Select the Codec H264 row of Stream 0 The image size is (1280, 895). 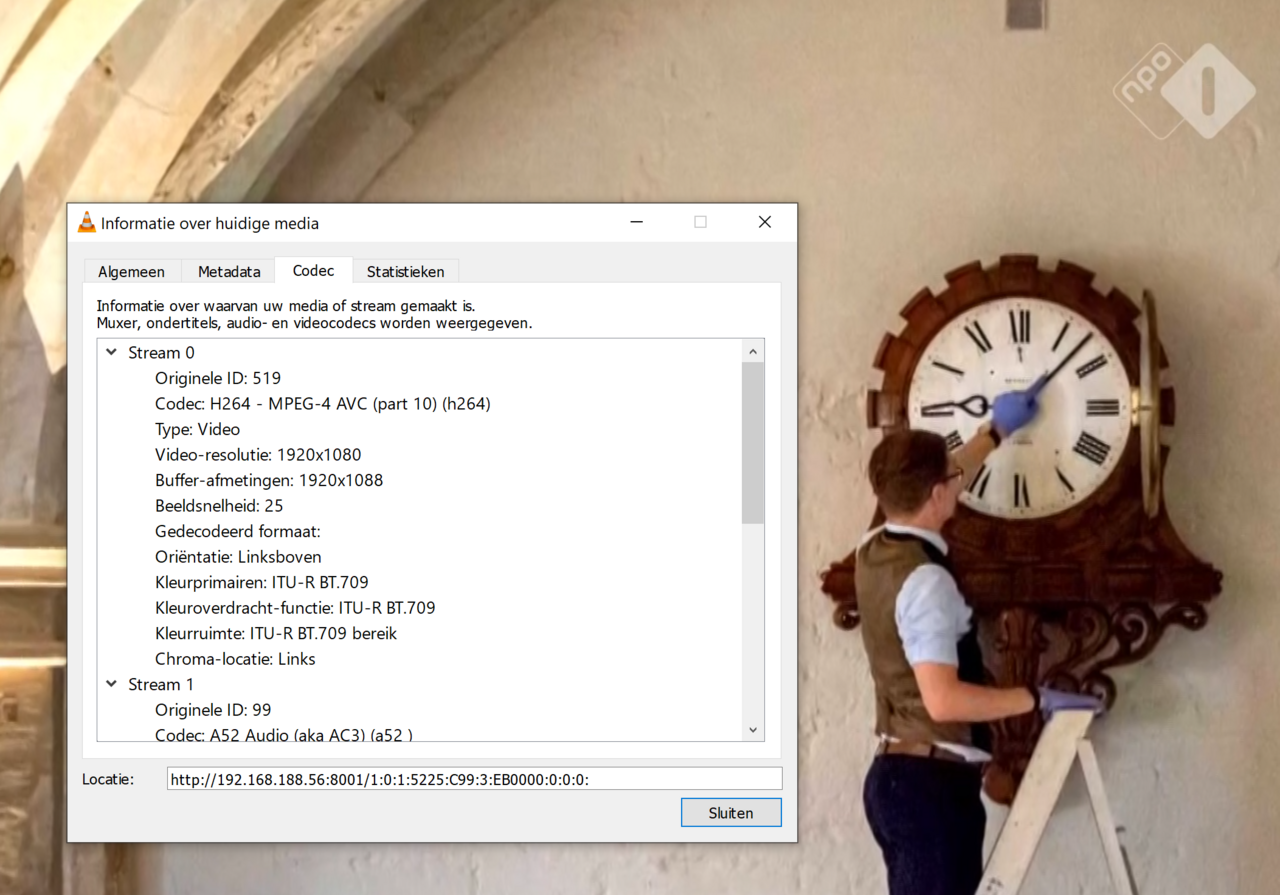322,404
